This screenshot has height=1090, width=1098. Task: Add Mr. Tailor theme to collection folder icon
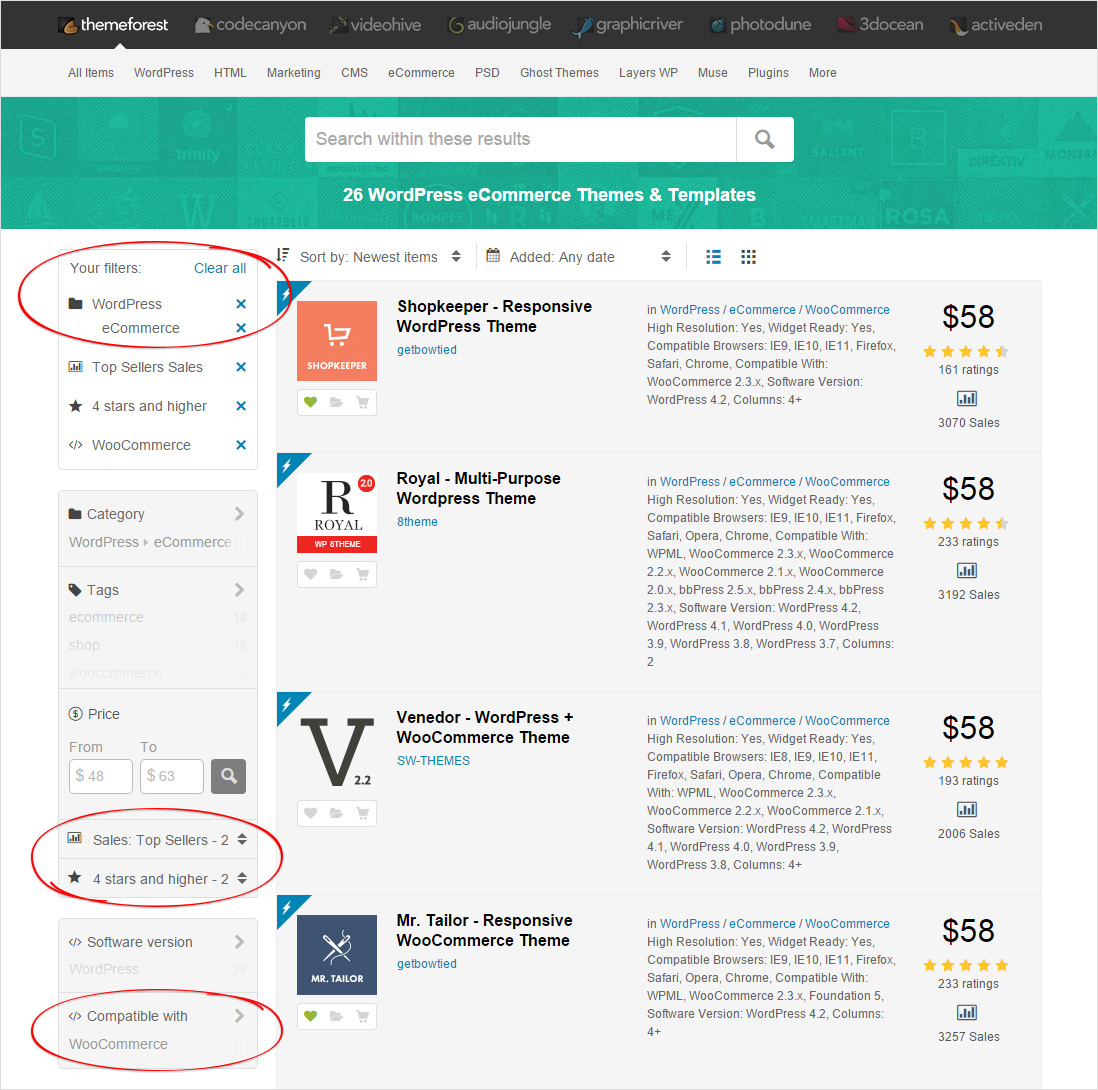(336, 1016)
